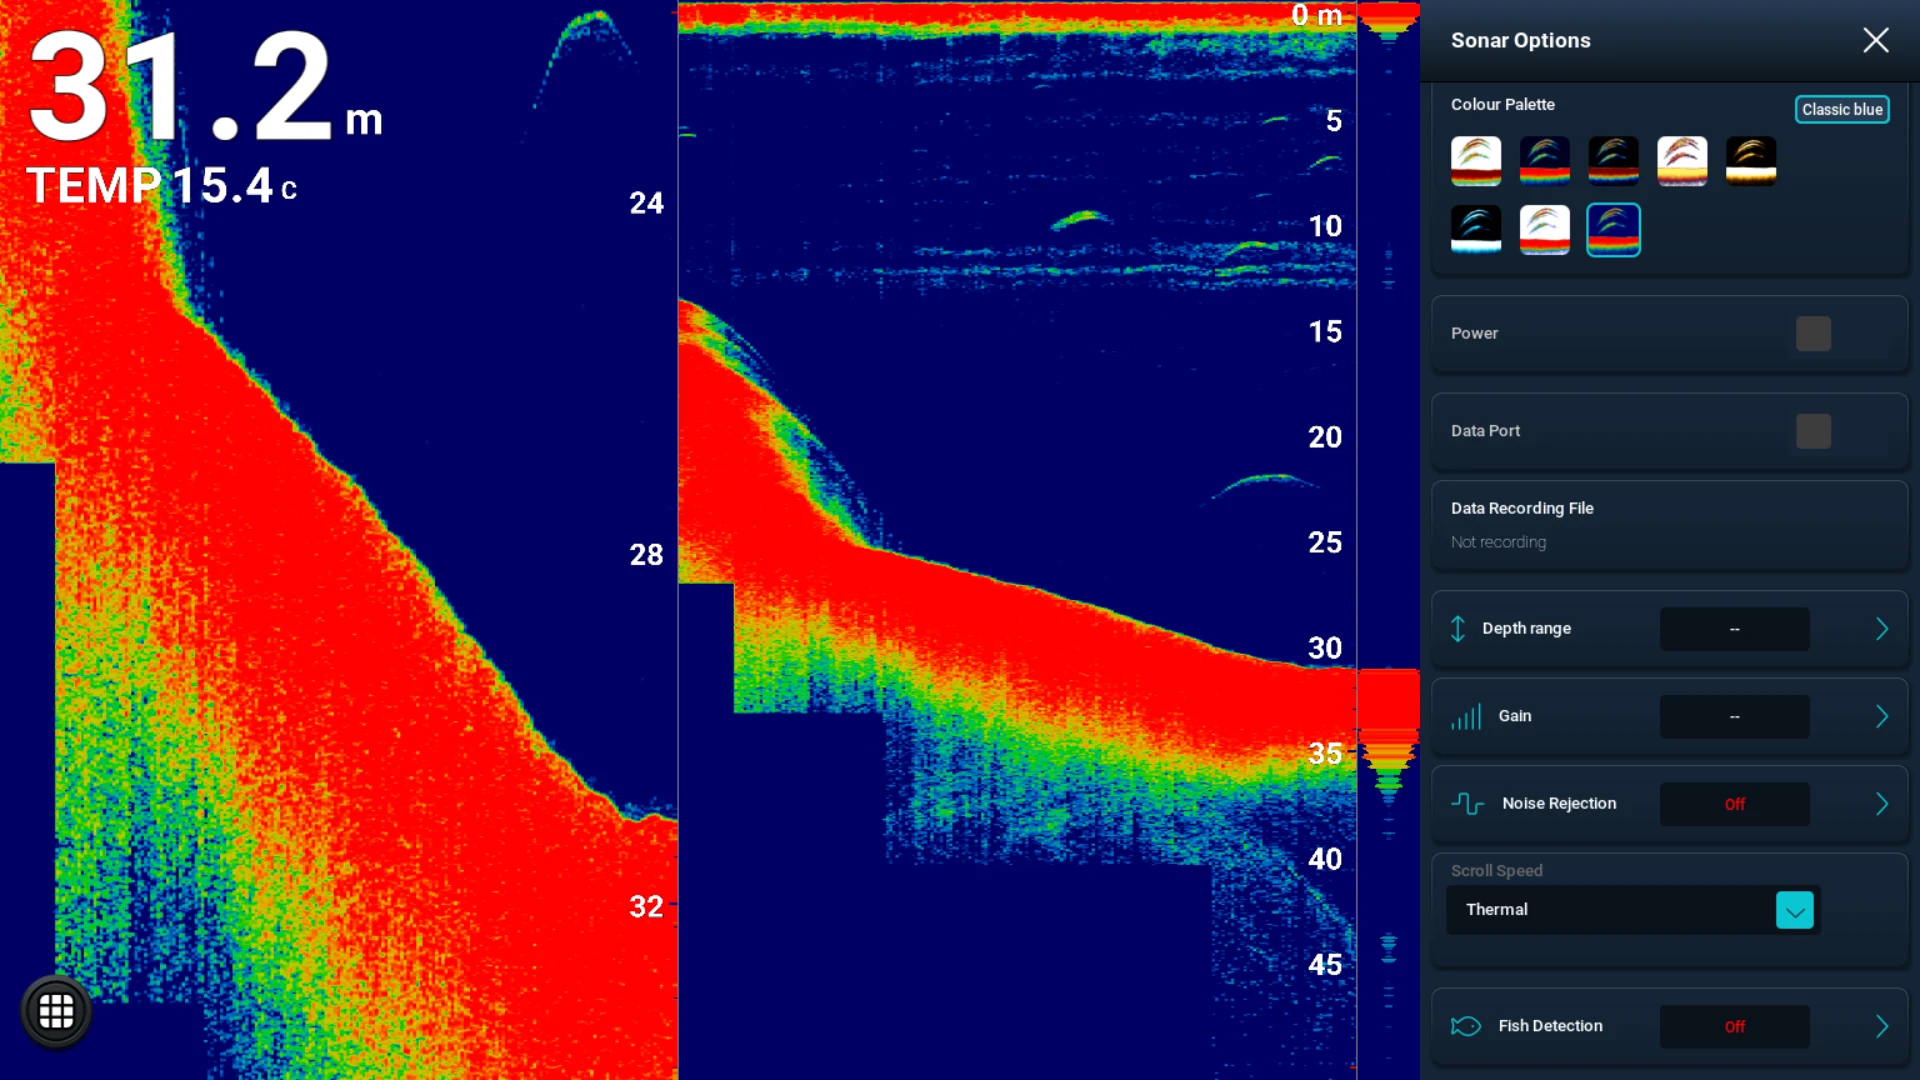Open the Scroll Speed Thermal dropdown
This screenshot has width=1920, height=1080.
[1631, 910]
